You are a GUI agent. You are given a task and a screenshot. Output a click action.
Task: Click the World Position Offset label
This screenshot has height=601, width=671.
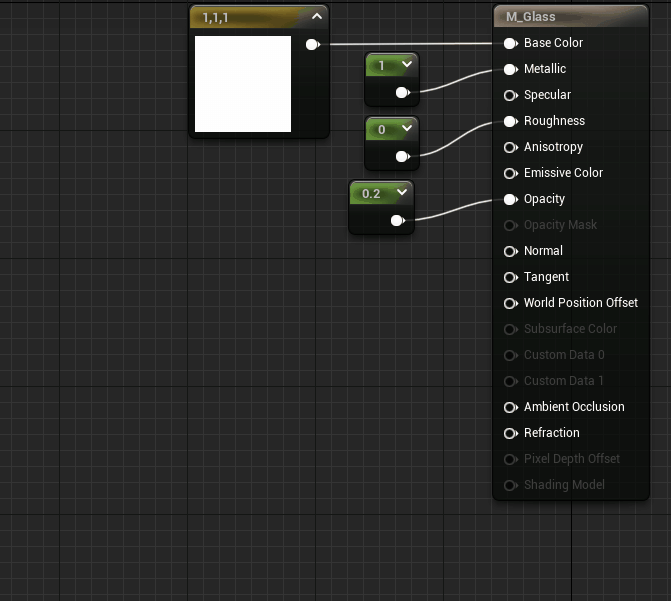[x=581, y=303]
